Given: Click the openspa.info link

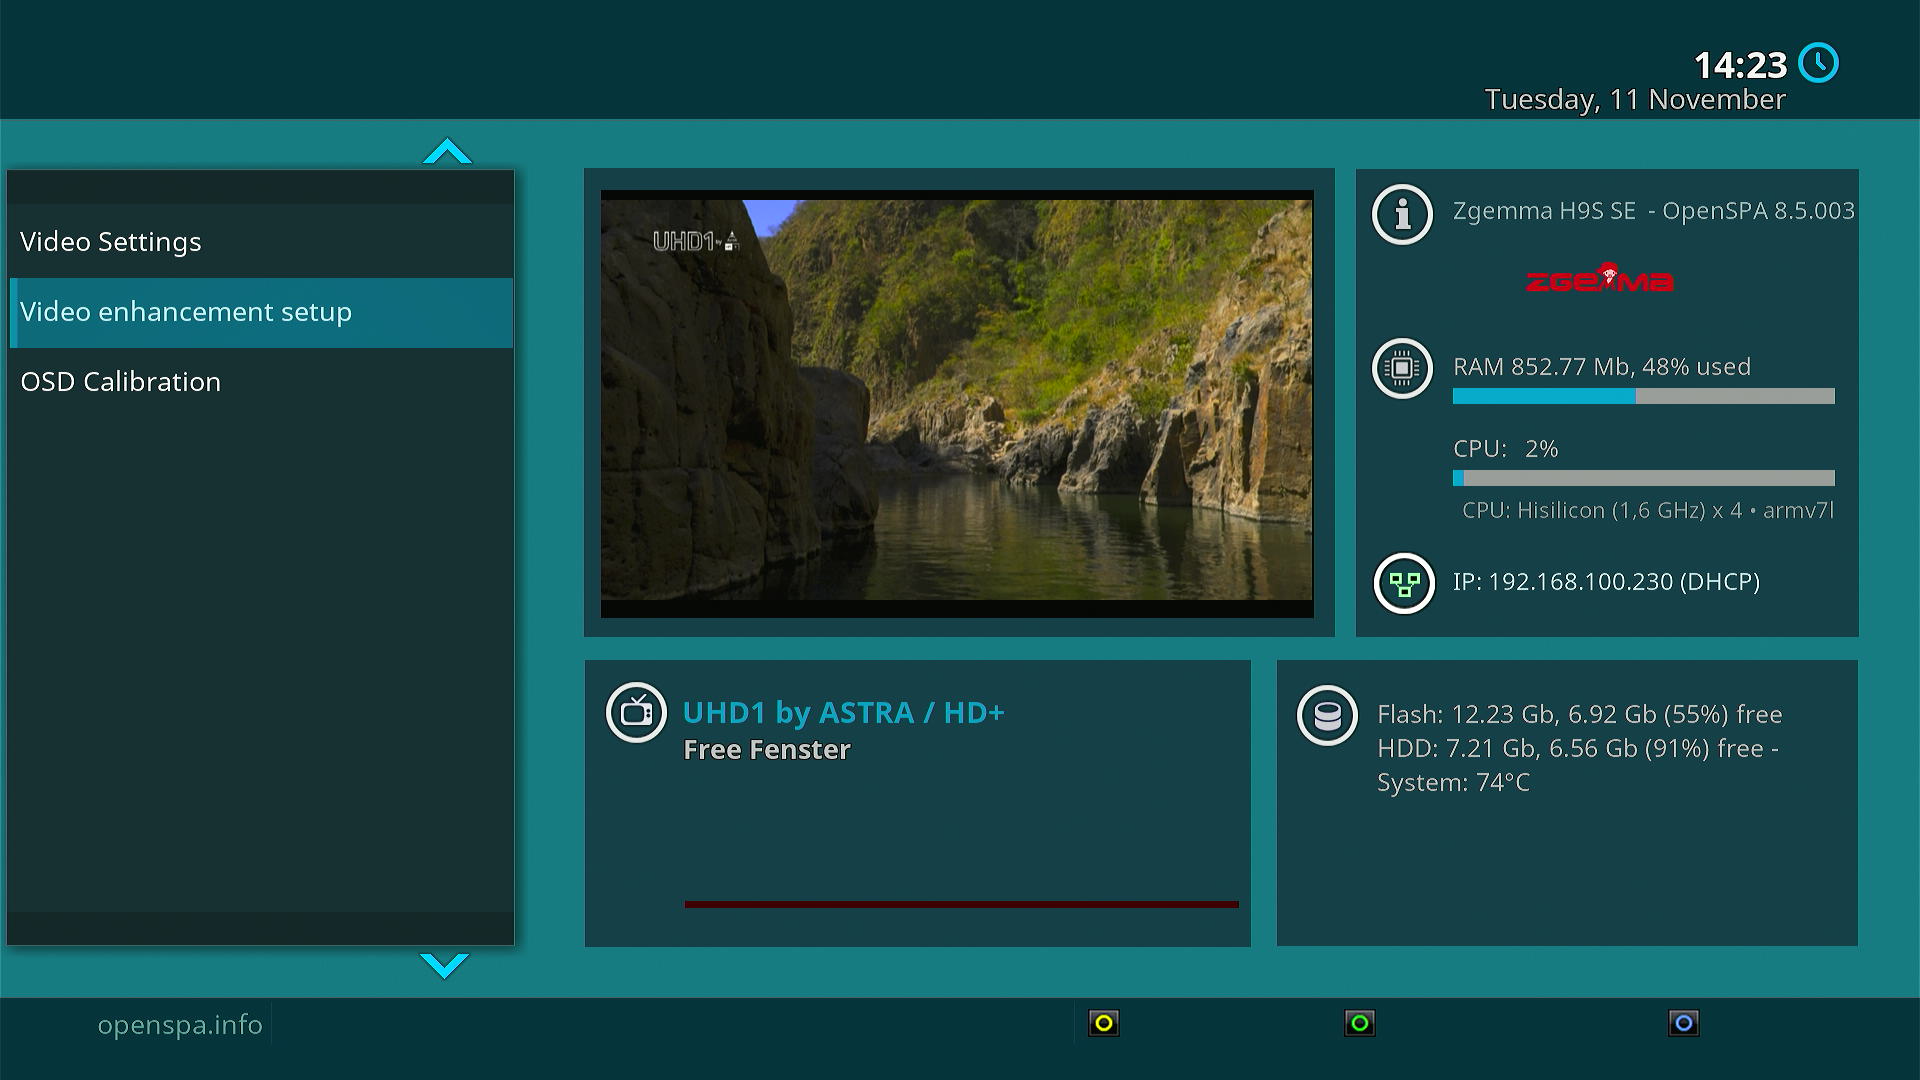Looking at the screenshot, I should coord(180,1025).
